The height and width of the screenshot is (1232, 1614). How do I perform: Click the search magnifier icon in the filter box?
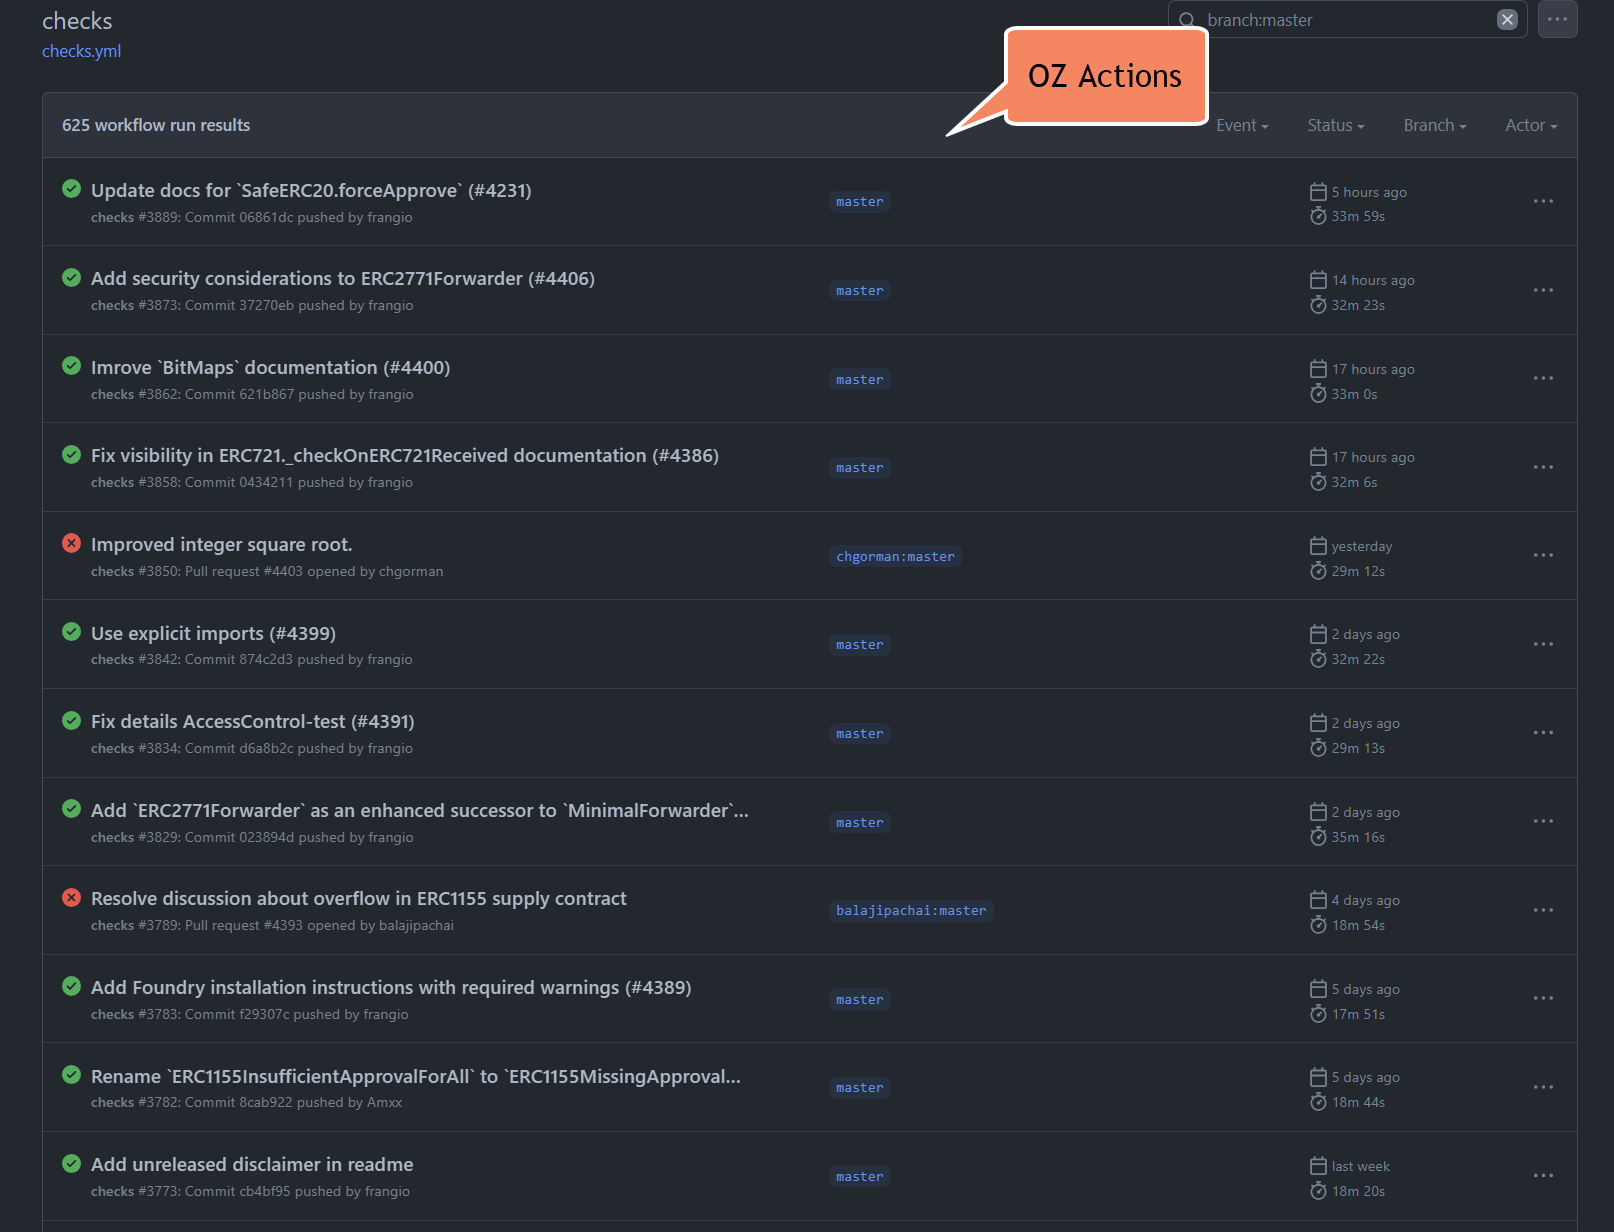coord(1186,19)
